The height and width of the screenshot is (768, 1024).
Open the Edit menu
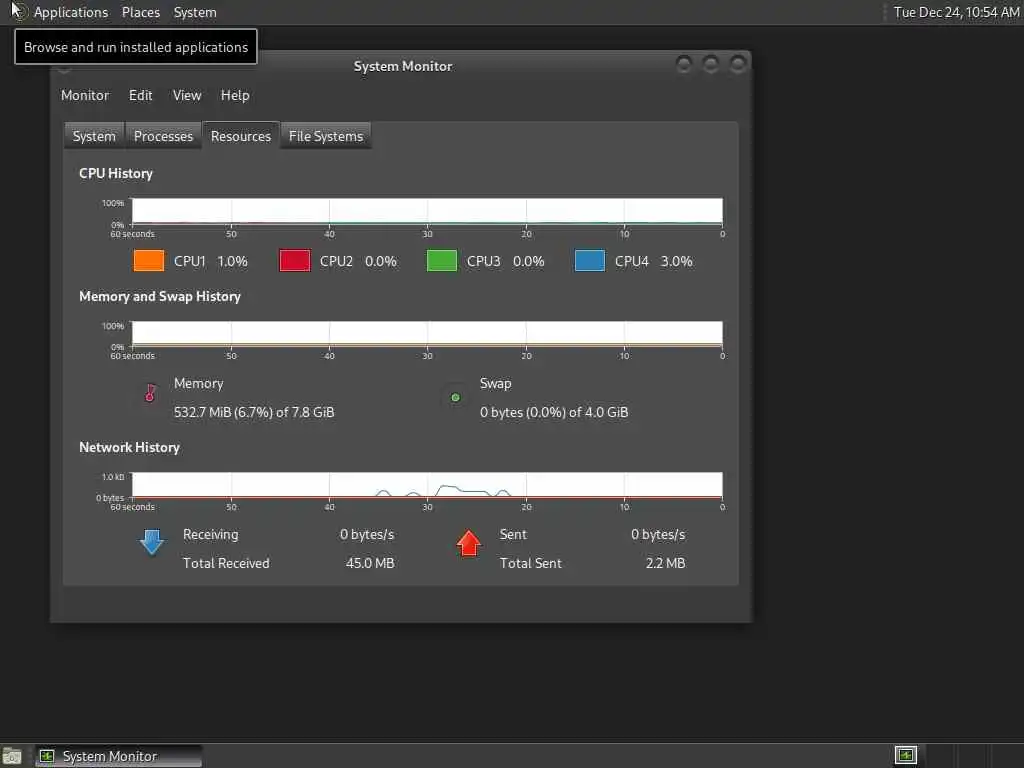coord(140,95)
